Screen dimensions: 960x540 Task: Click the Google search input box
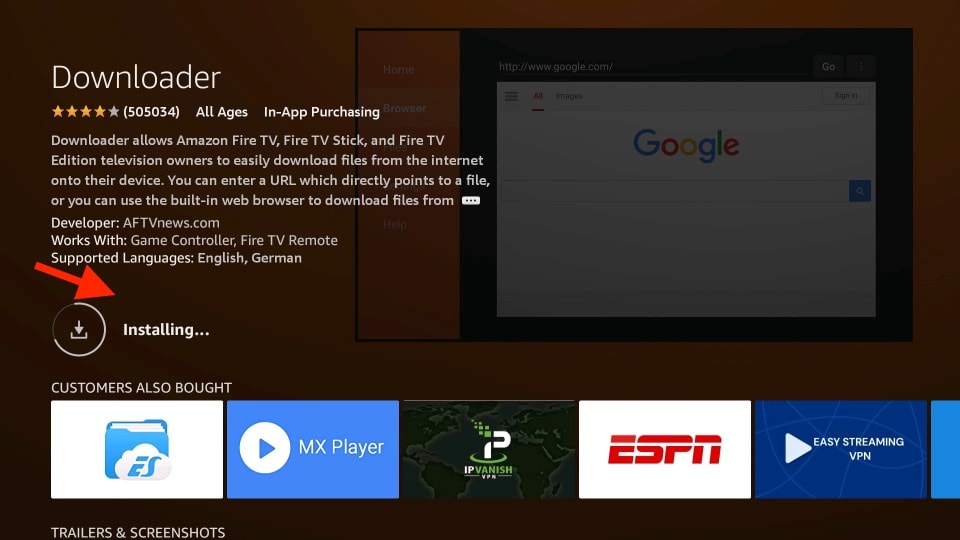click(x=675, y=191)
